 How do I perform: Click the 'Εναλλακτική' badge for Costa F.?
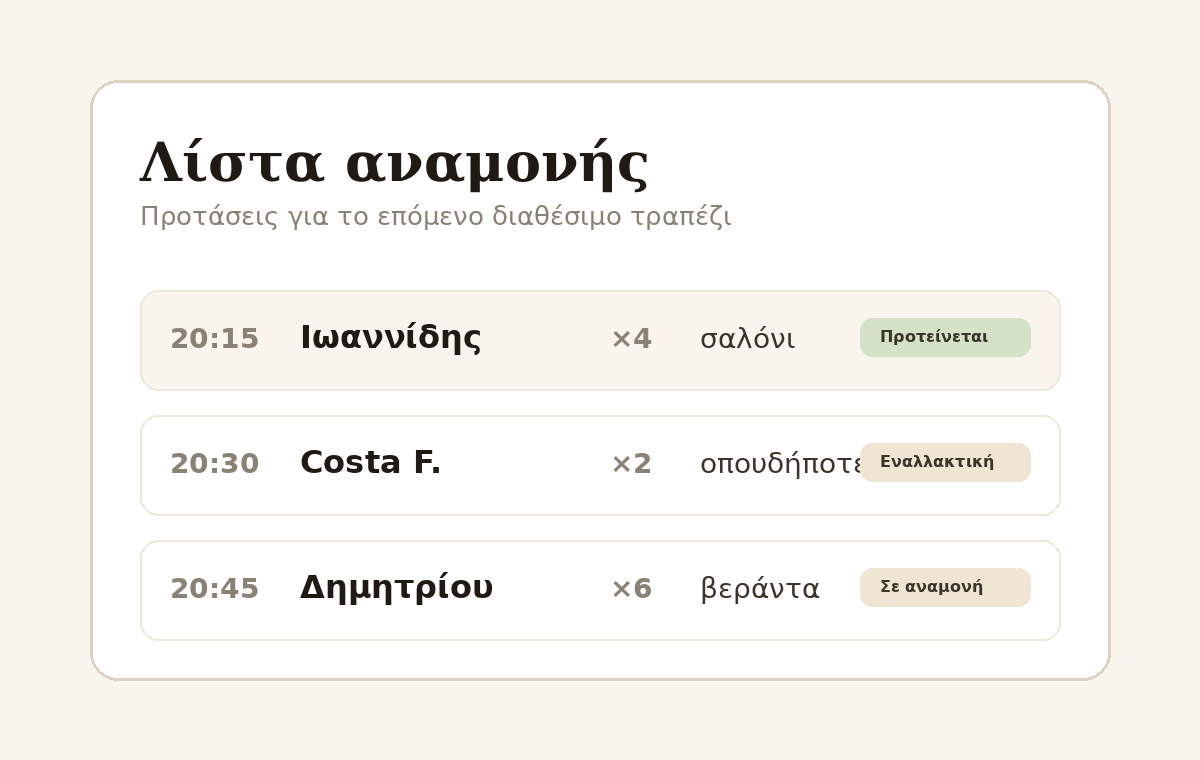point(945,463)
